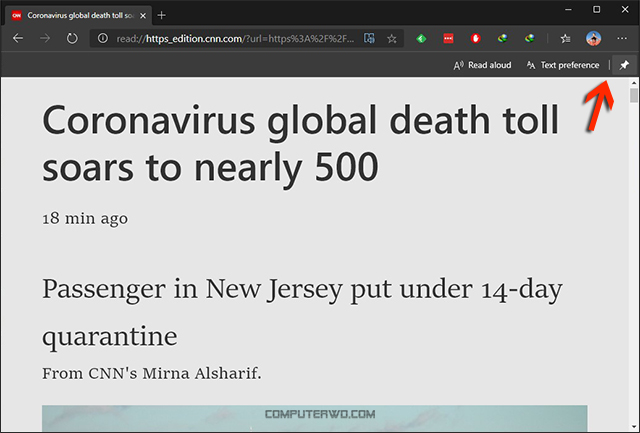Open Text preference options
Screen dimensions: 640x433
563,65
